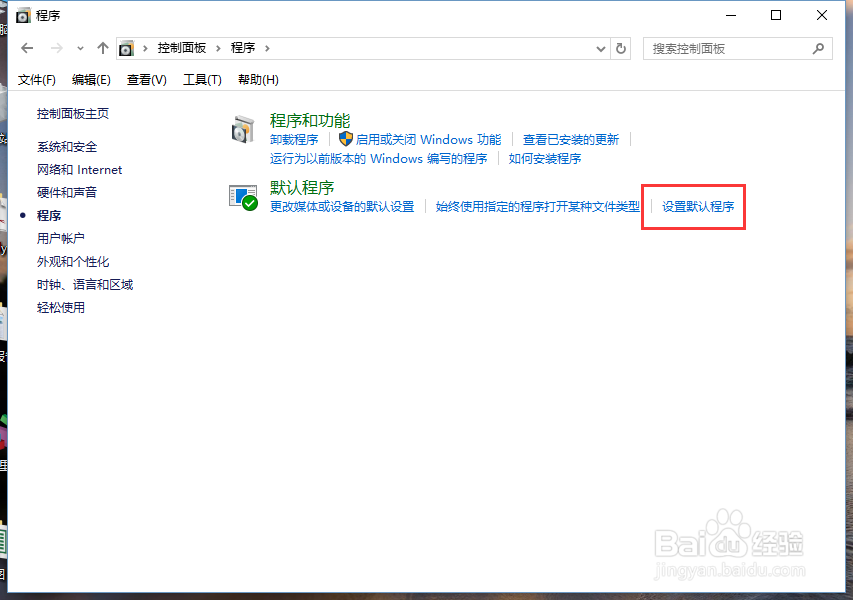Viewport: 853px width, 600px height.
Task: Click the 如何安装程序 link
Action: pyautogui.click(x=545, y=159)
